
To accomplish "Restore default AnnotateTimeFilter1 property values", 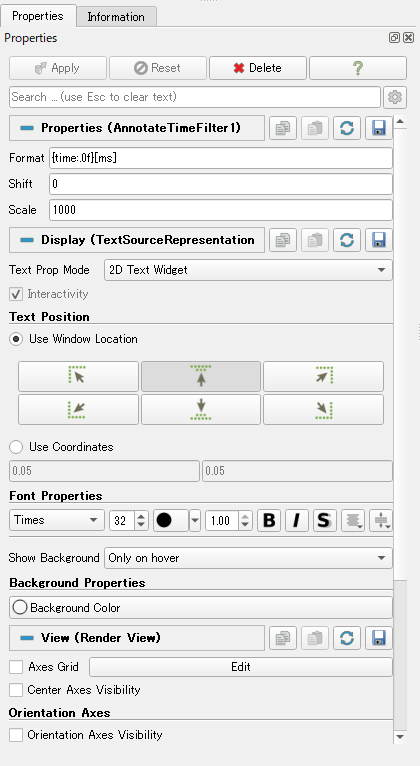I will point(347,128).
